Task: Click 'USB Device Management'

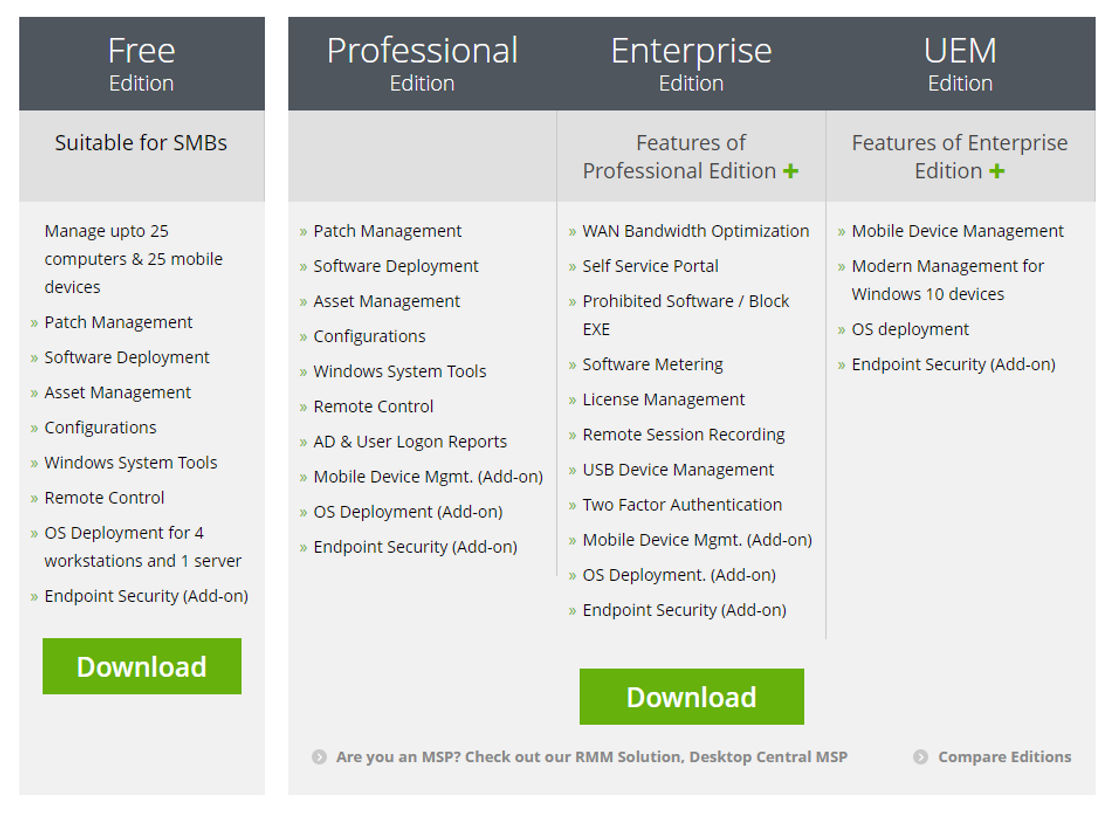Action: 678,470
